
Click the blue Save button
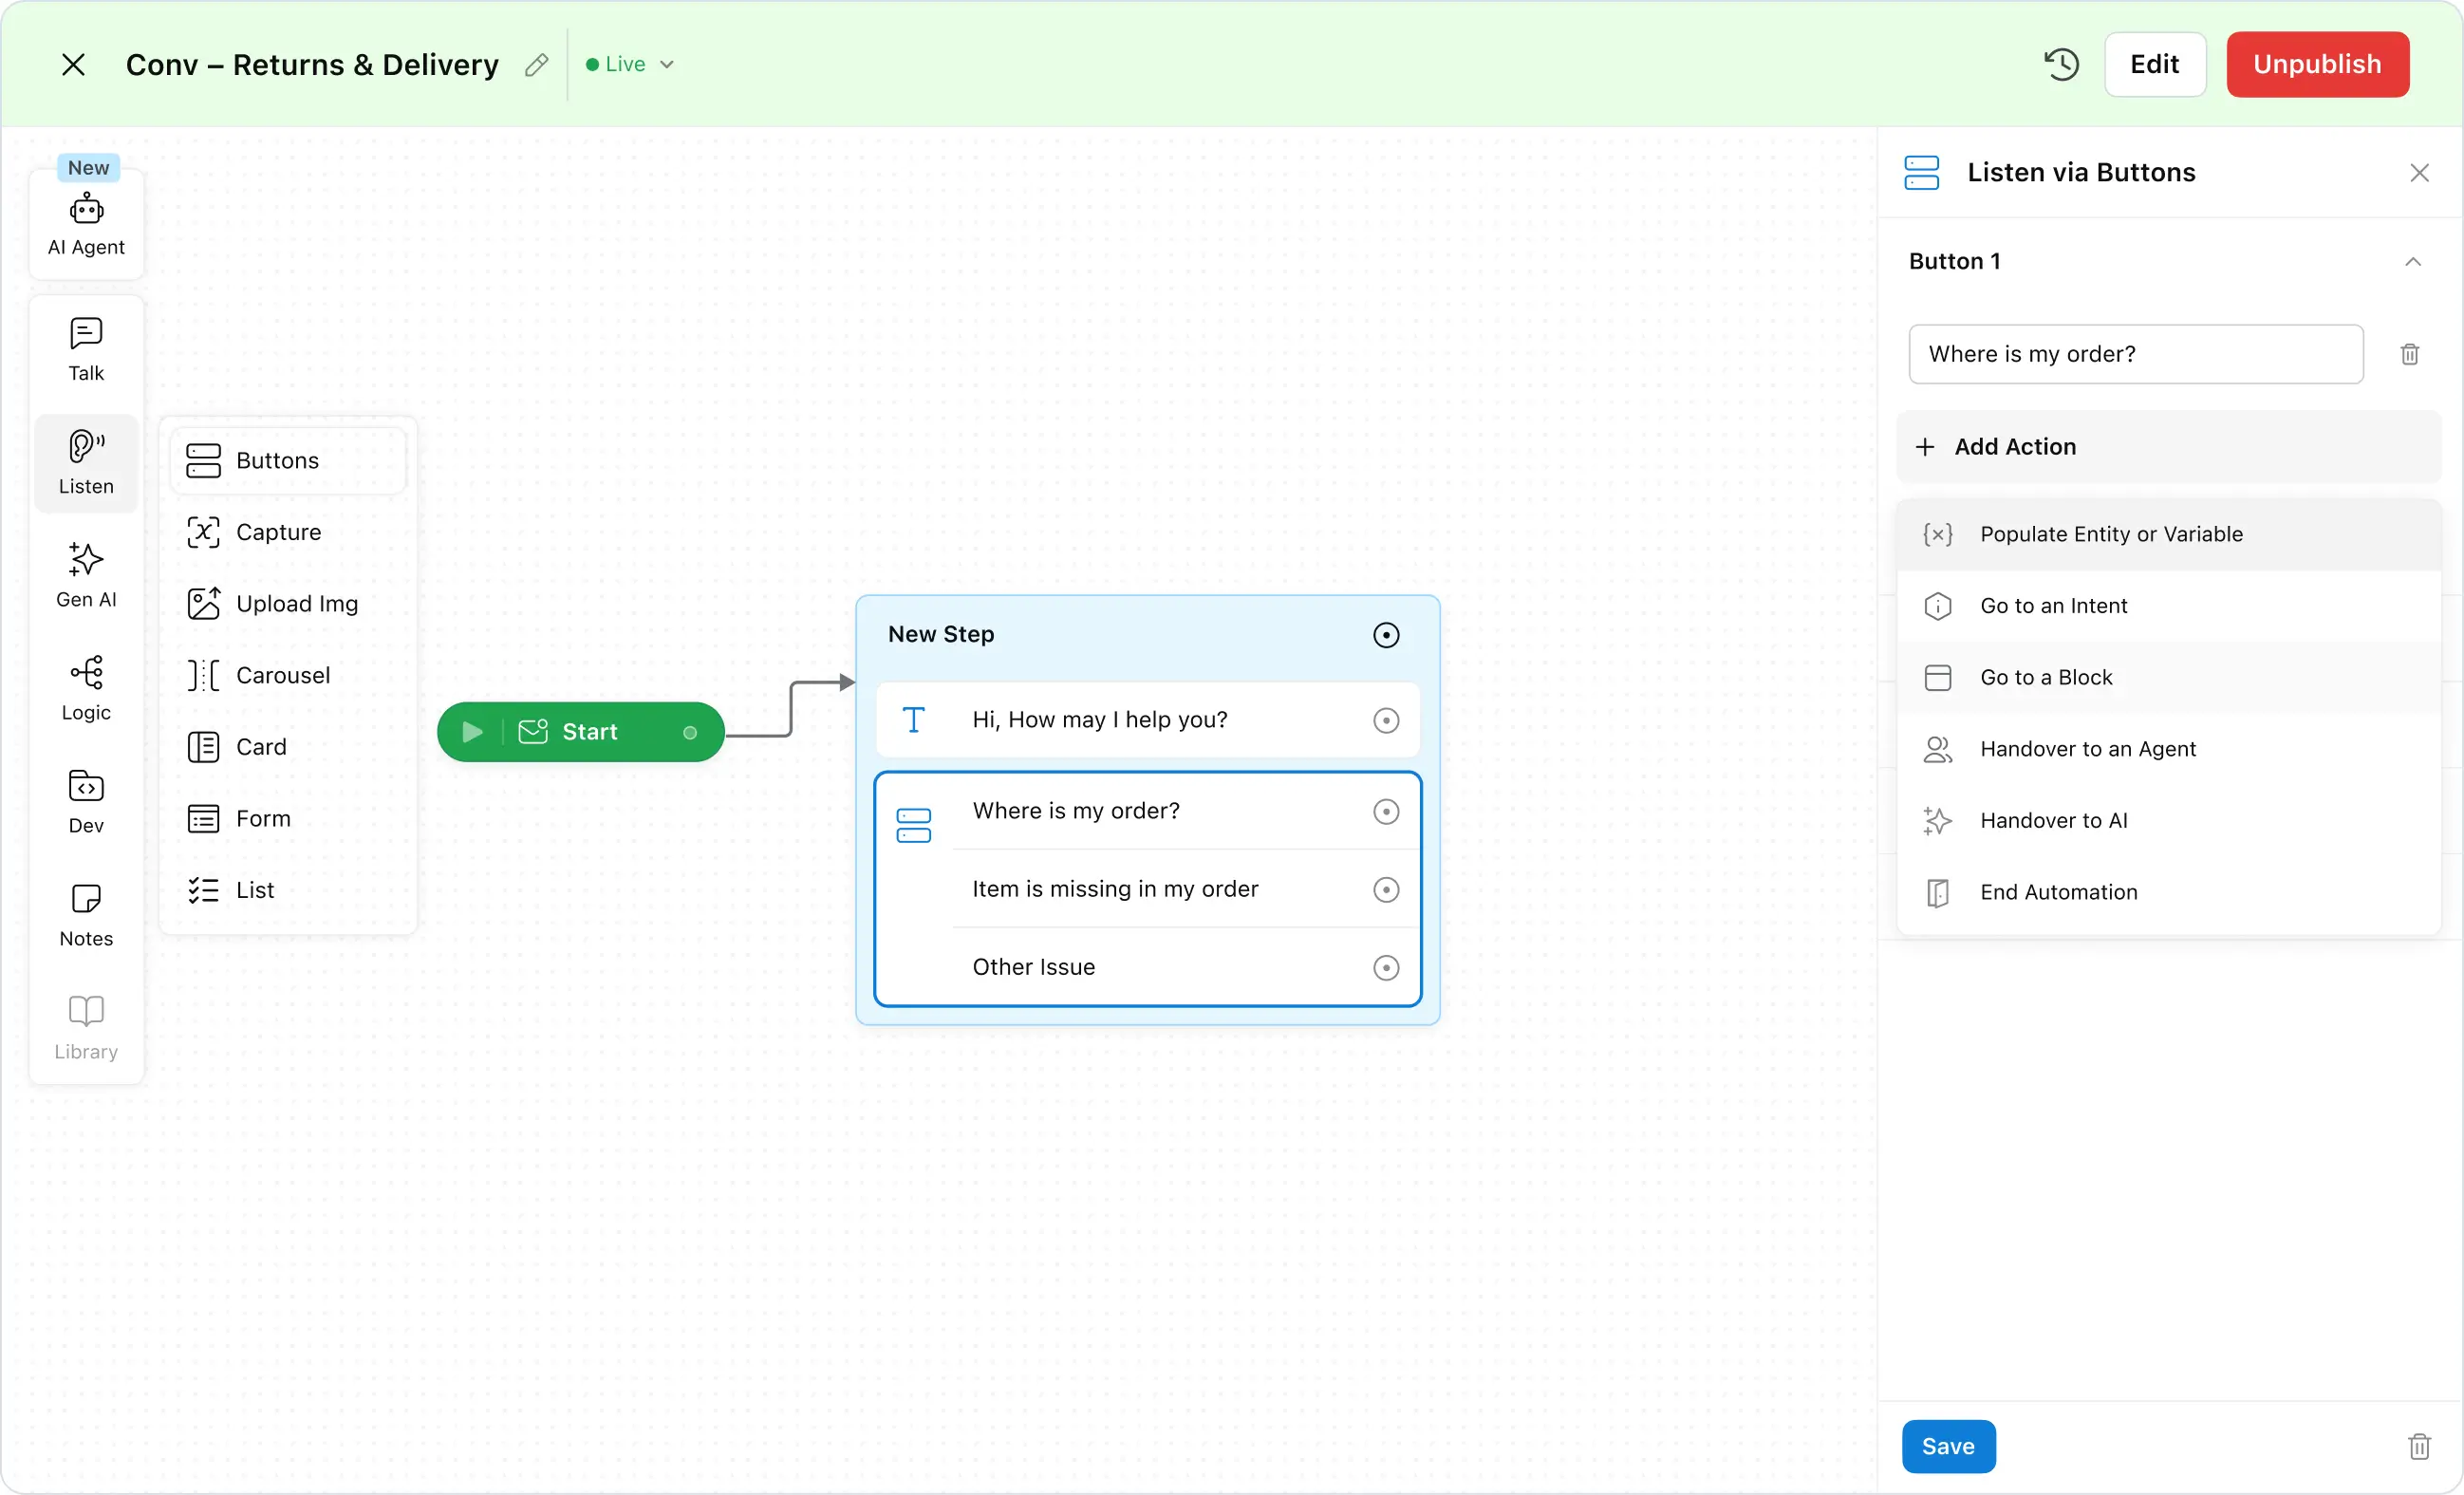(1947, 1446)
